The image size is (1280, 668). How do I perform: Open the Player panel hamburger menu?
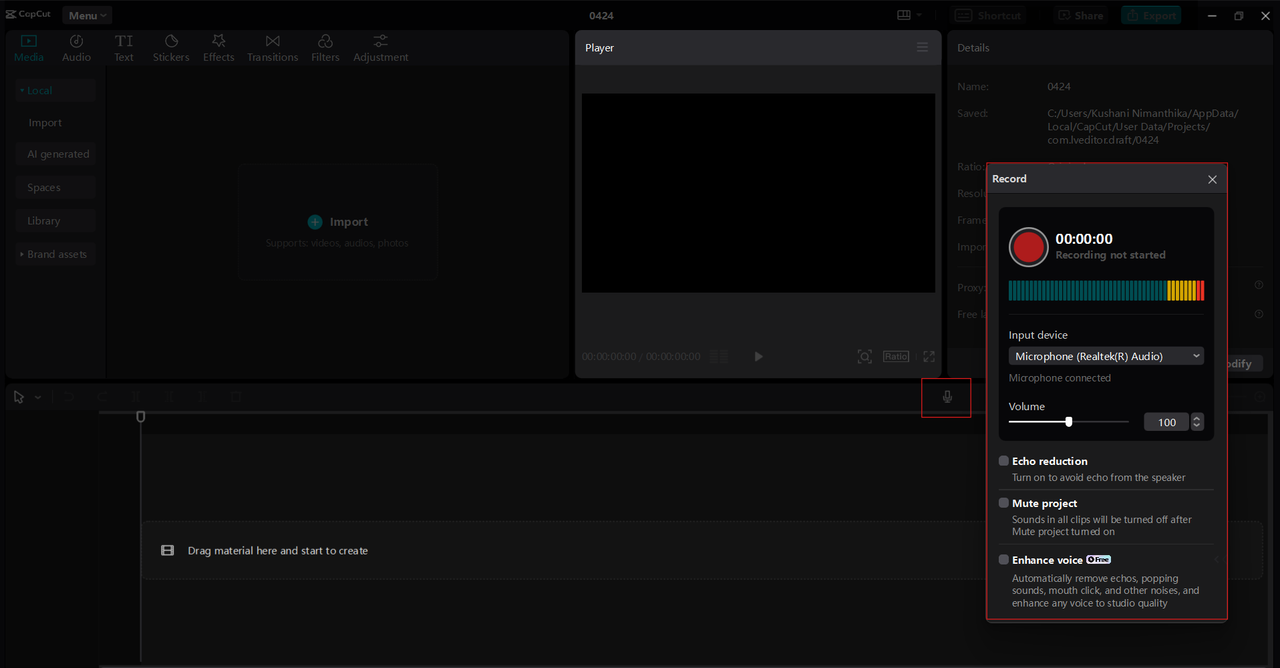[x=922, y=48]
